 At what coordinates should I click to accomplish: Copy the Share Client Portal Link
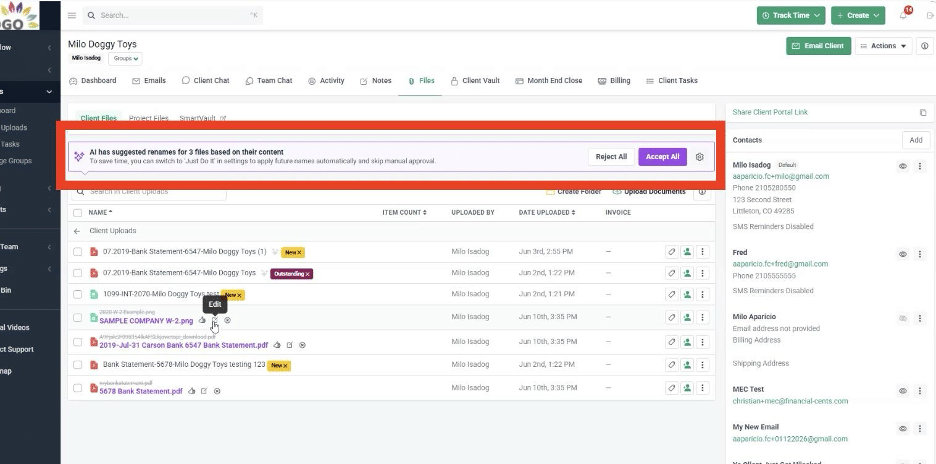click(923, 112)
